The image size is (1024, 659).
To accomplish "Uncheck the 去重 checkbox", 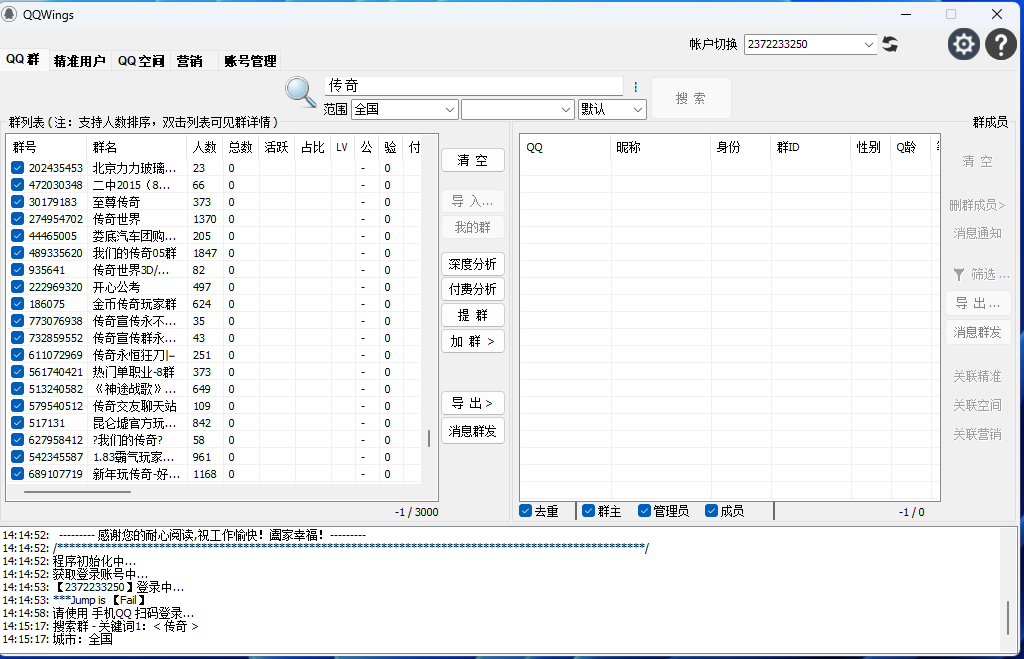I will click(x=526, y=511).
